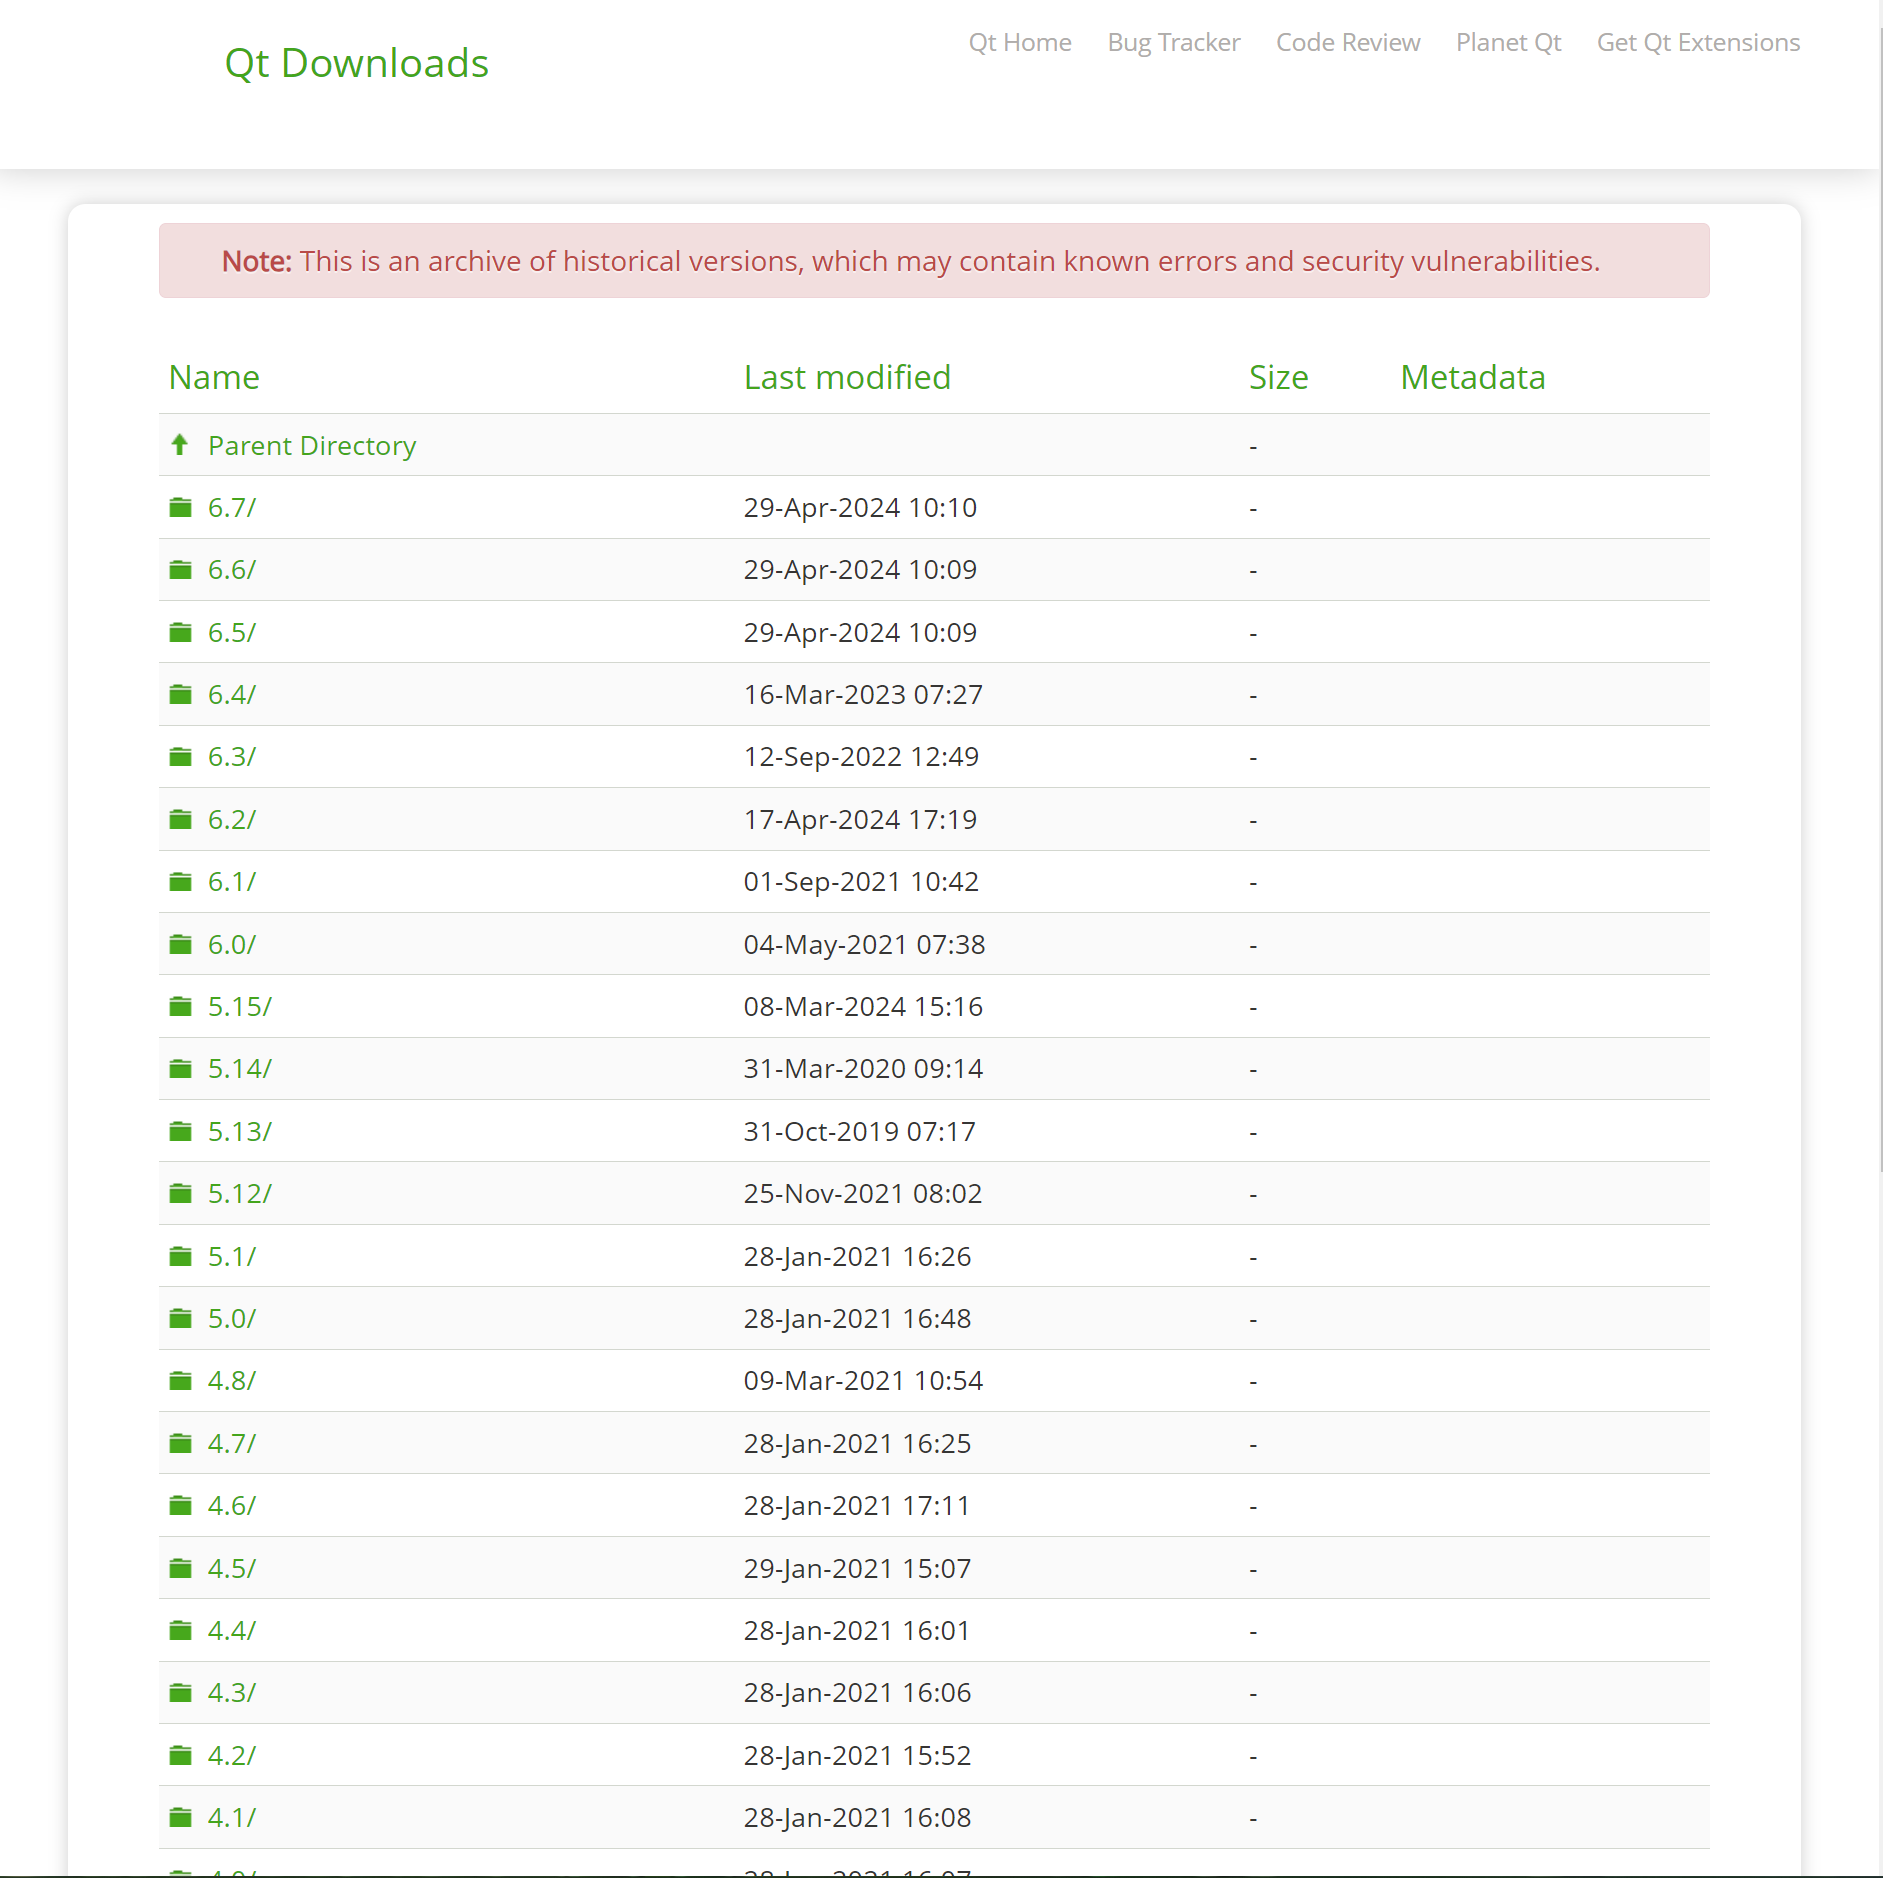Viewport: 1883px width, 1878px height.
Task: Click the folder icon for 5.14/
Action: click(x=180, y=1069)
